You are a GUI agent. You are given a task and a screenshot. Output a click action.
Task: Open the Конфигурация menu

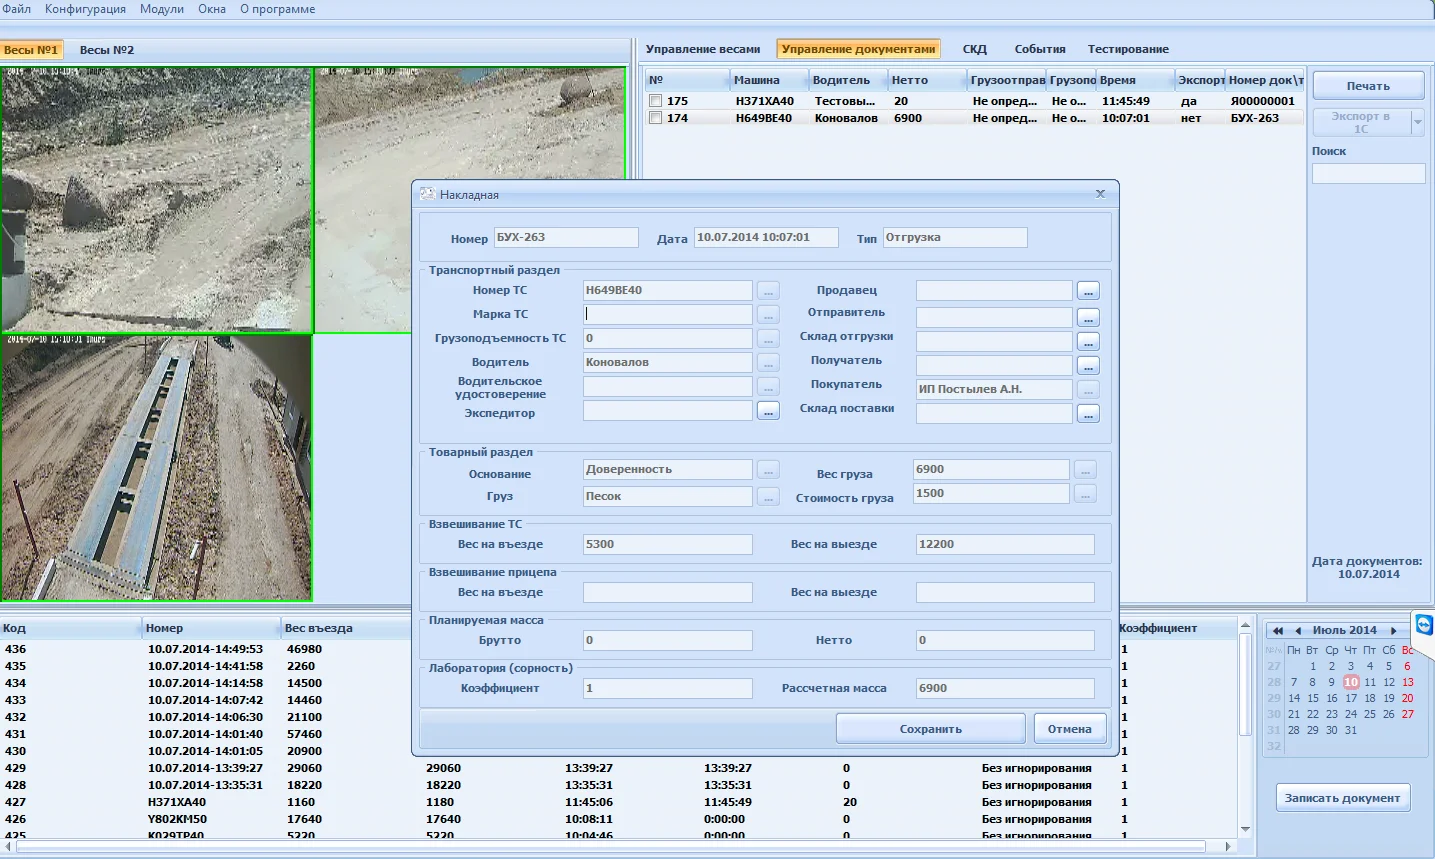tap(85, 9)
